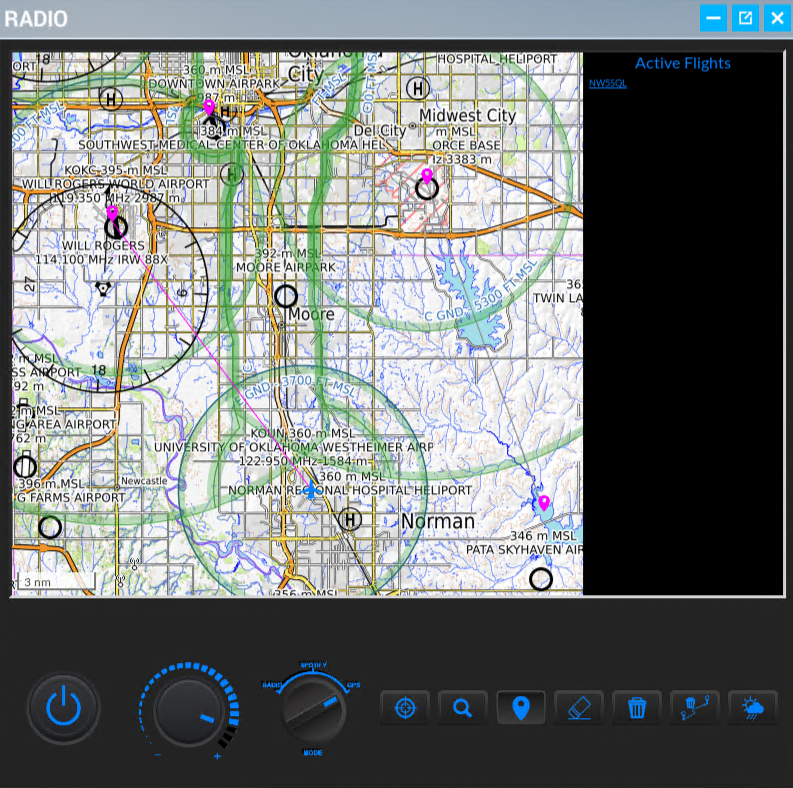Pop out the Radio window
Screen dimensions: 793x788
click(745, 18)
